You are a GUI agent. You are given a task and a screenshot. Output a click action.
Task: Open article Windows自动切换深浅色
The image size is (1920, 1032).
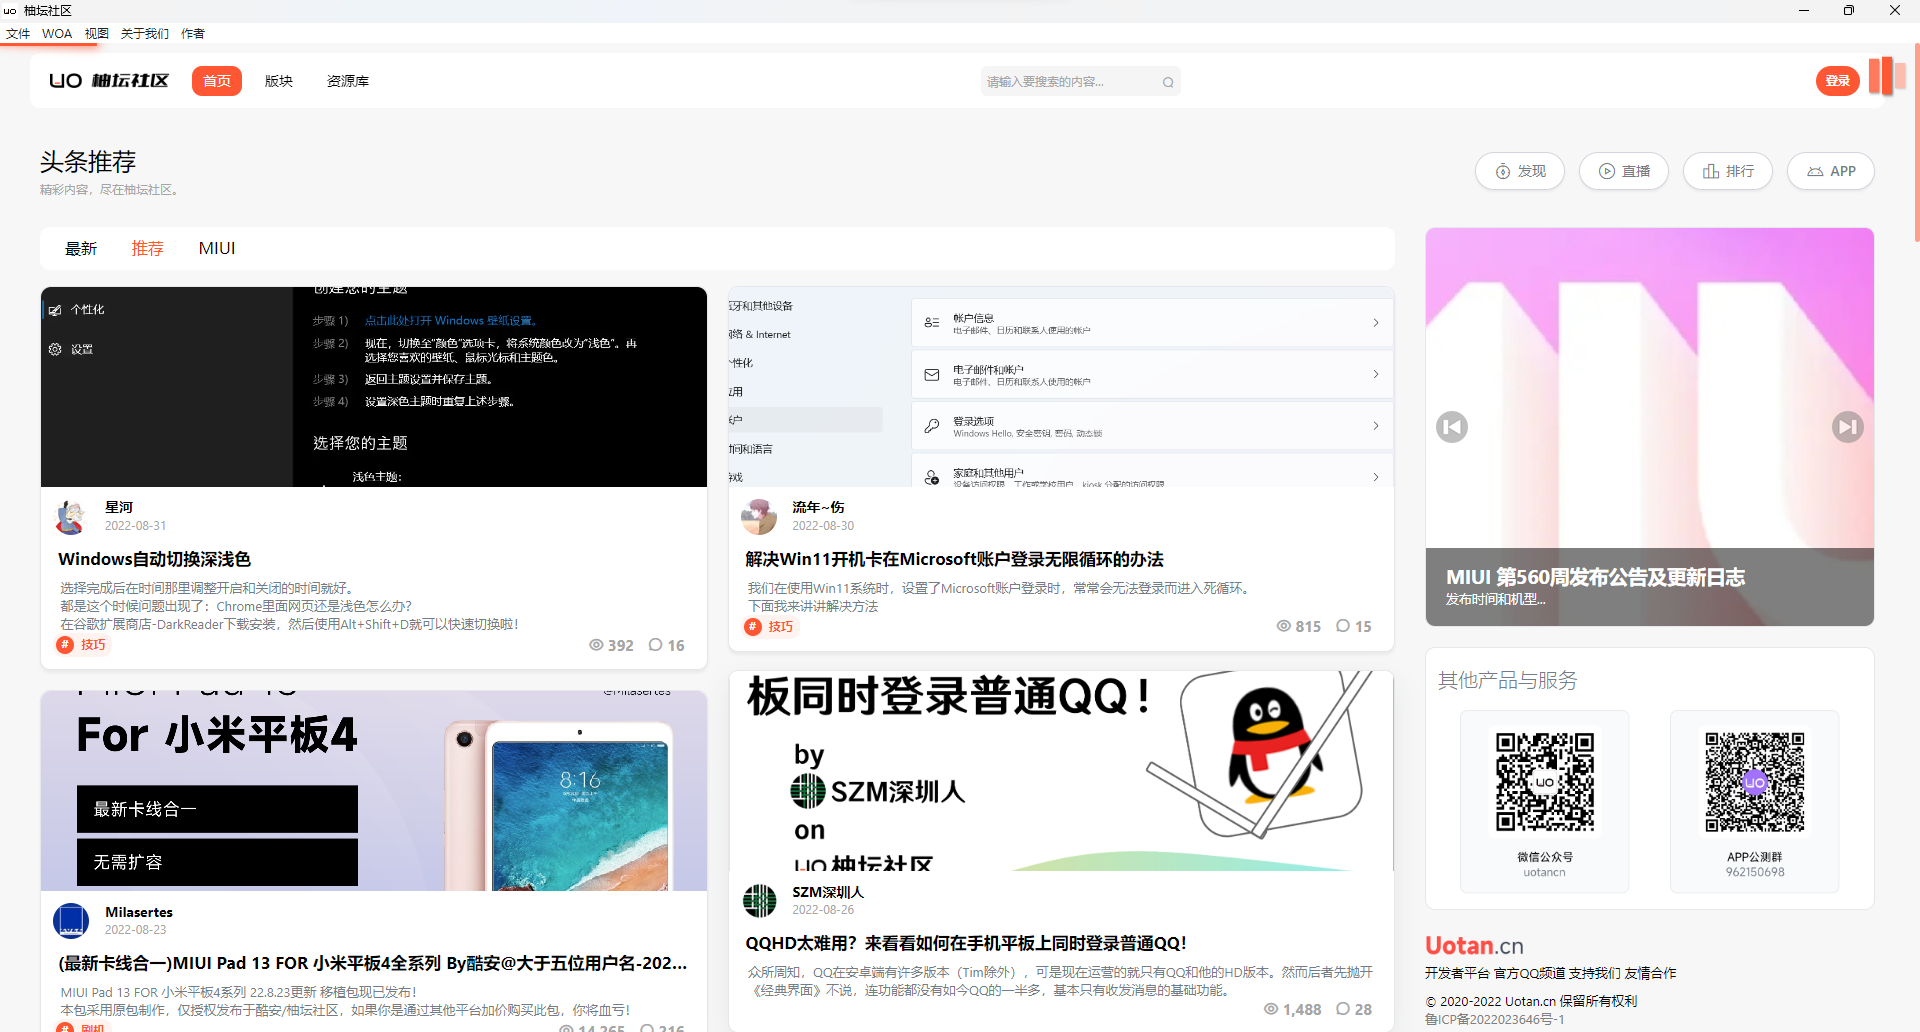tap(154, 559)
